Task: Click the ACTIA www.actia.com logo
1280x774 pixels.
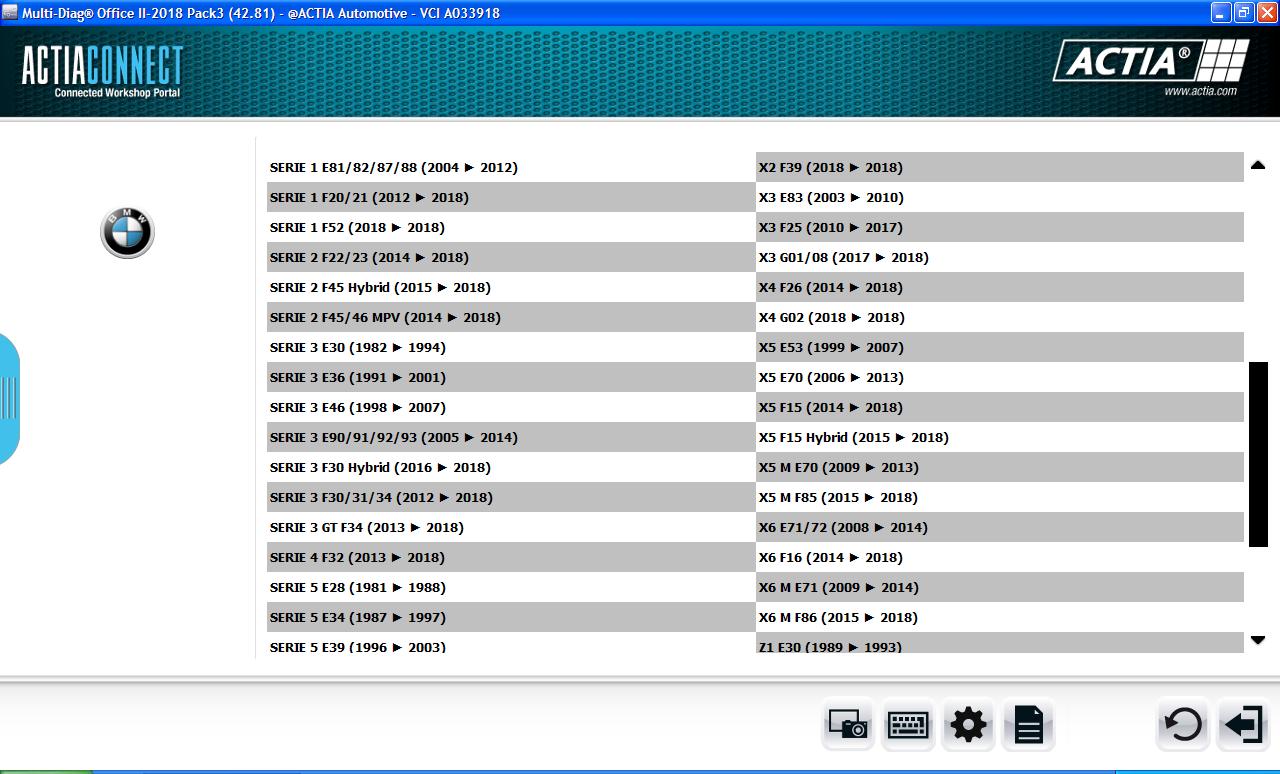Action: [x=1151, y=68]
